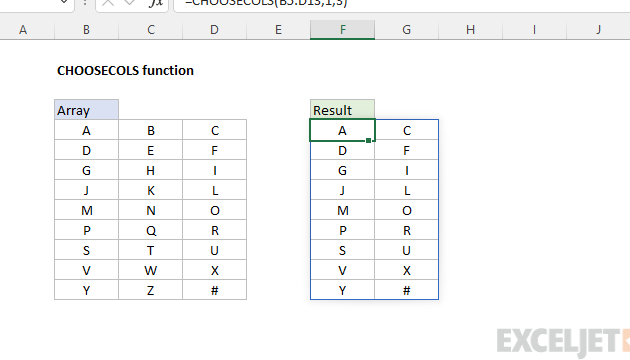The height and width of the screenshot is (360, 630).
Task: Select cell 'K' in the Array table
Action: [x=151, y=190]
